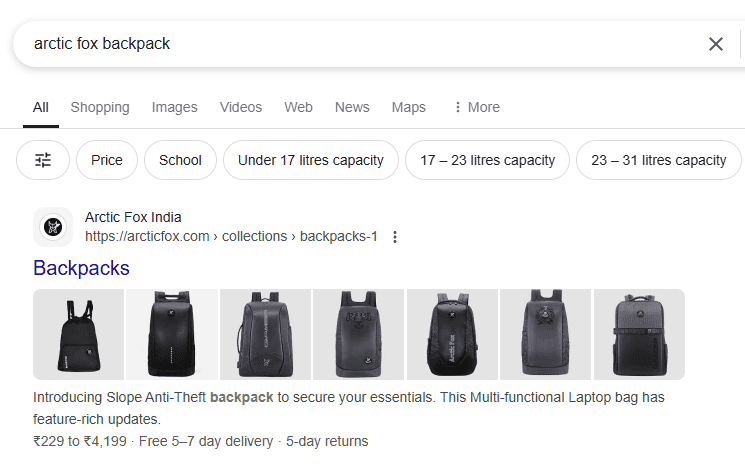Open the Price filter chip
Viewport: 745px width, 467px height.
(107, 160)
